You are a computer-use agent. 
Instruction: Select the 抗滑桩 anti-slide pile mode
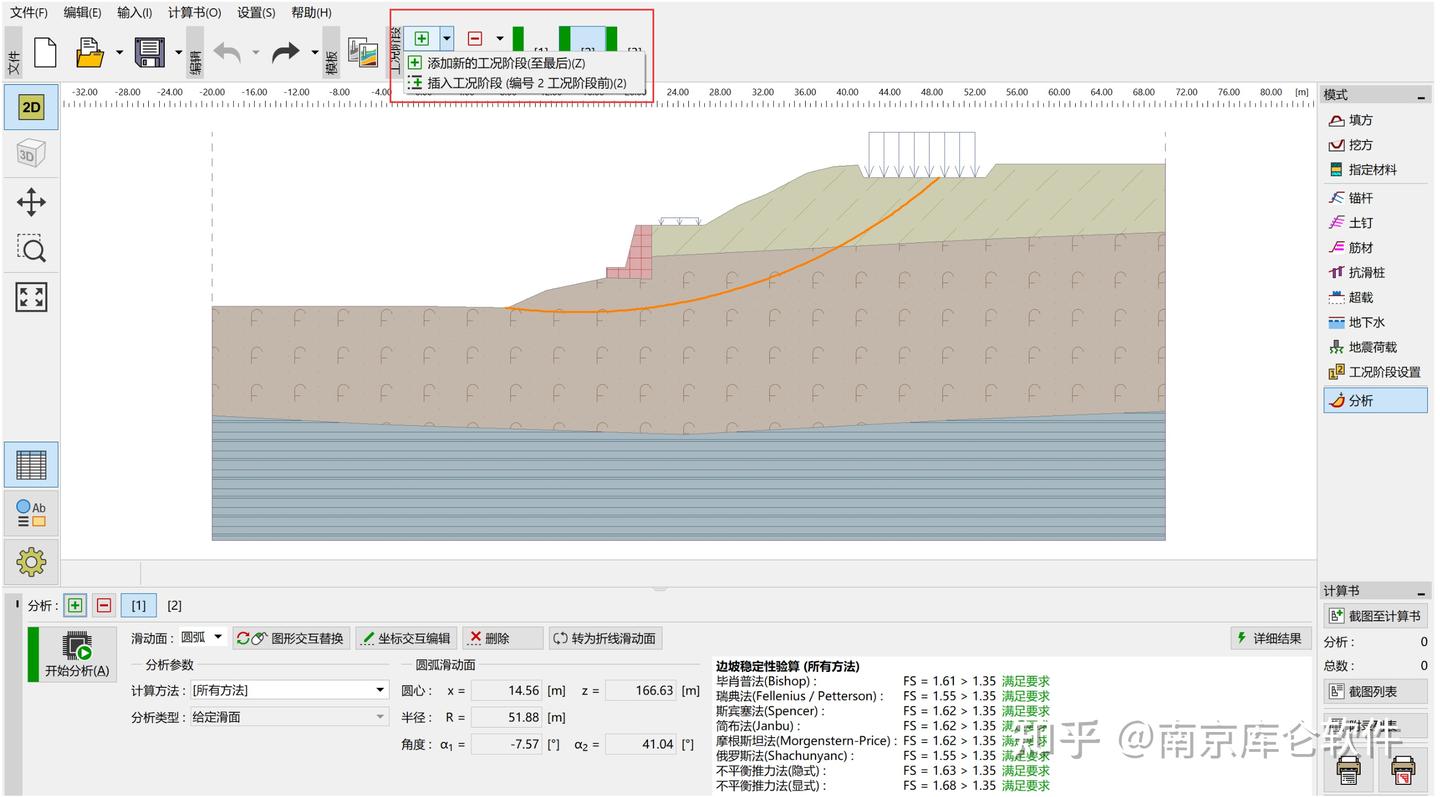pos(1375,271)
